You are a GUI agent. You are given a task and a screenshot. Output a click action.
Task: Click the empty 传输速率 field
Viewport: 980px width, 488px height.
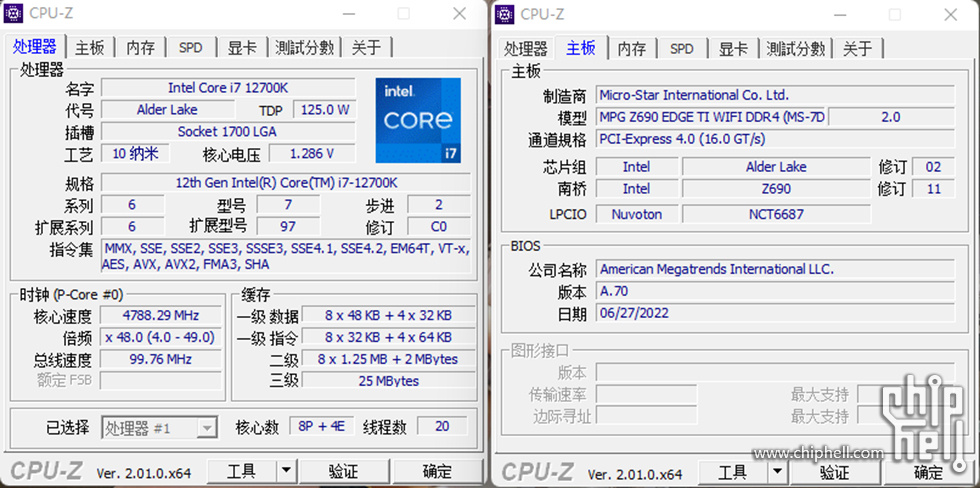pos(646,394)
